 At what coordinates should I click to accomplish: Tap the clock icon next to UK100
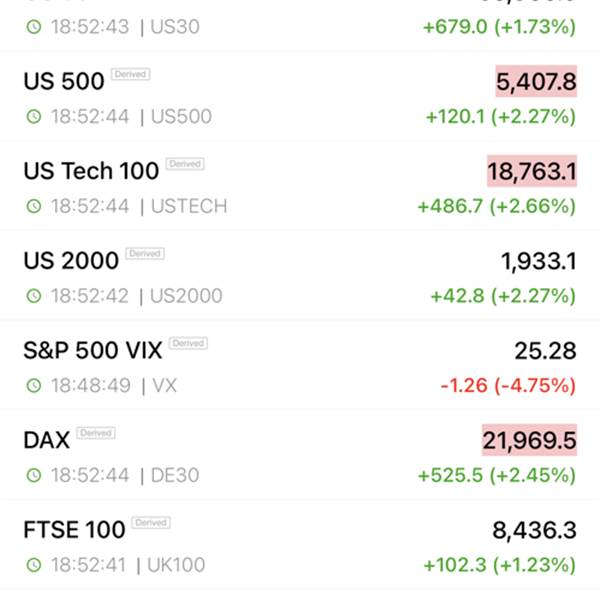[x=34, y=565]
